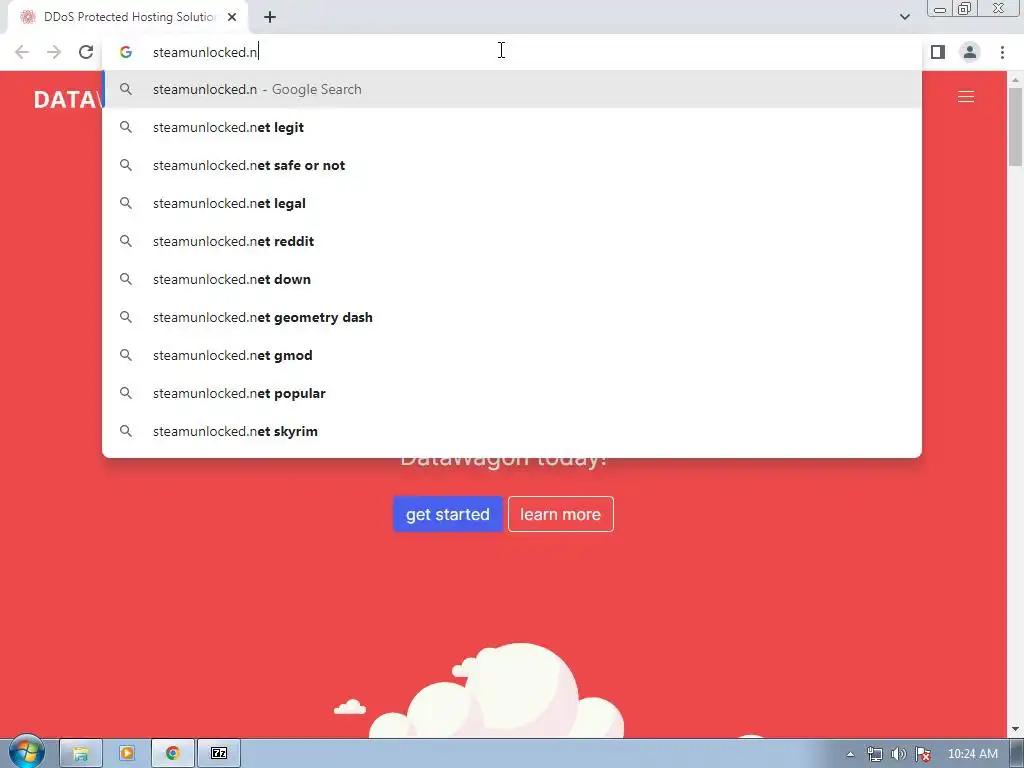Click the volume speaker tray icon
This screenshot has height=768, width=1024.
(899, 754)
